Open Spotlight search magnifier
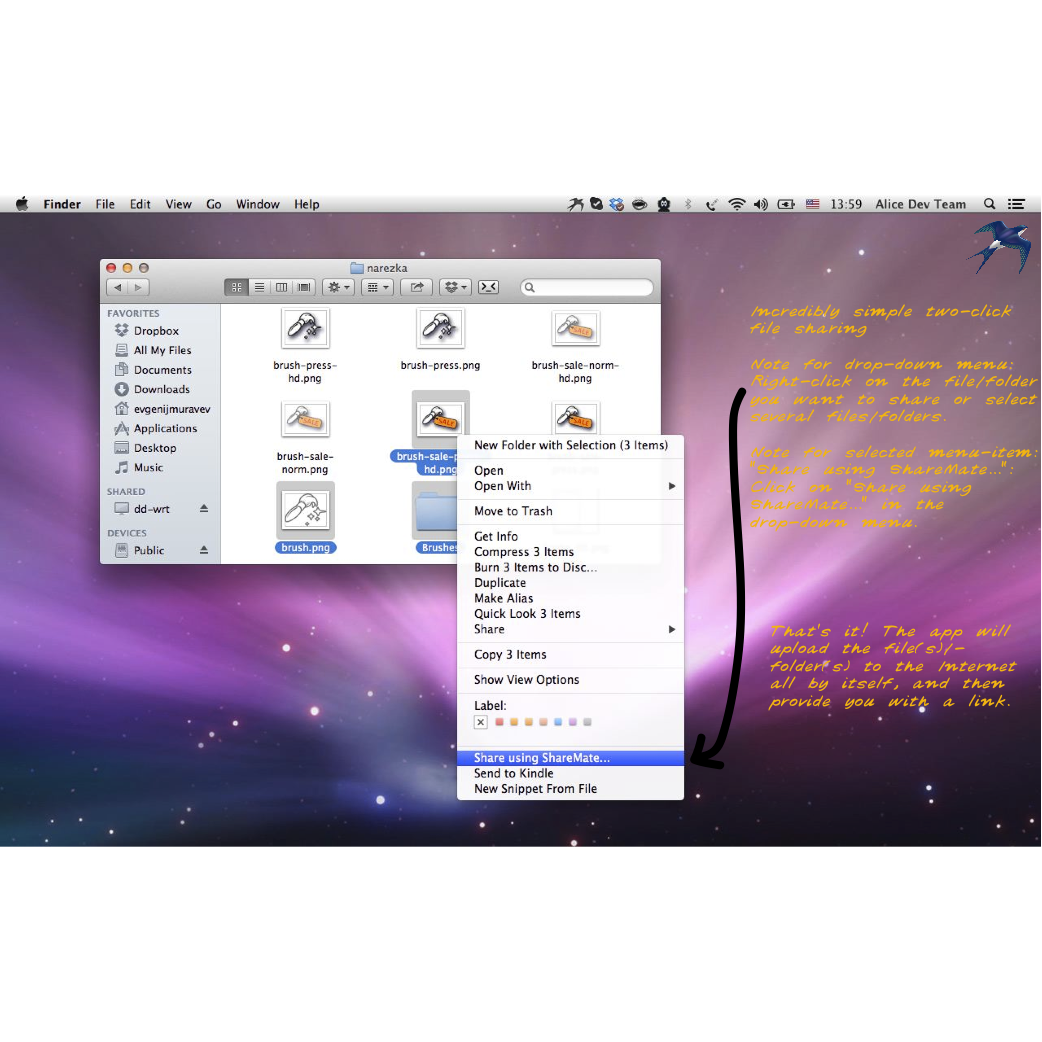1042x1042 pixels. [x=990, y=204]
